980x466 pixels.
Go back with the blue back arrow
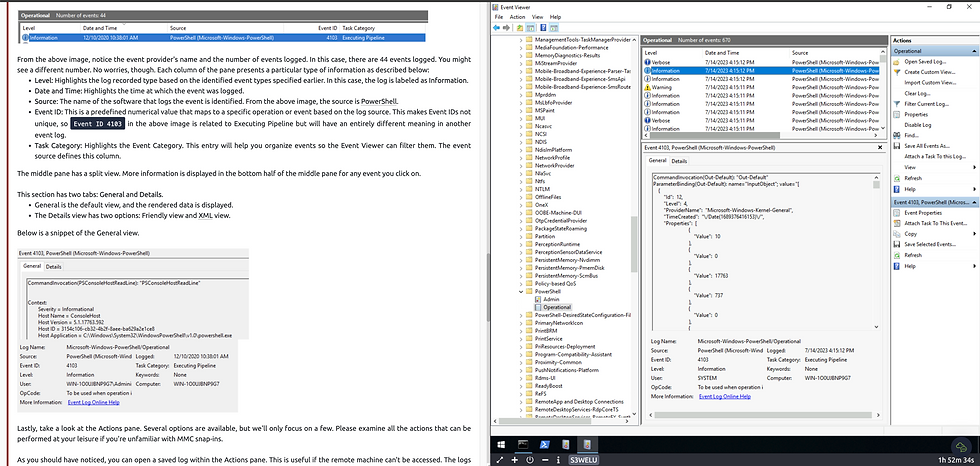496,28
